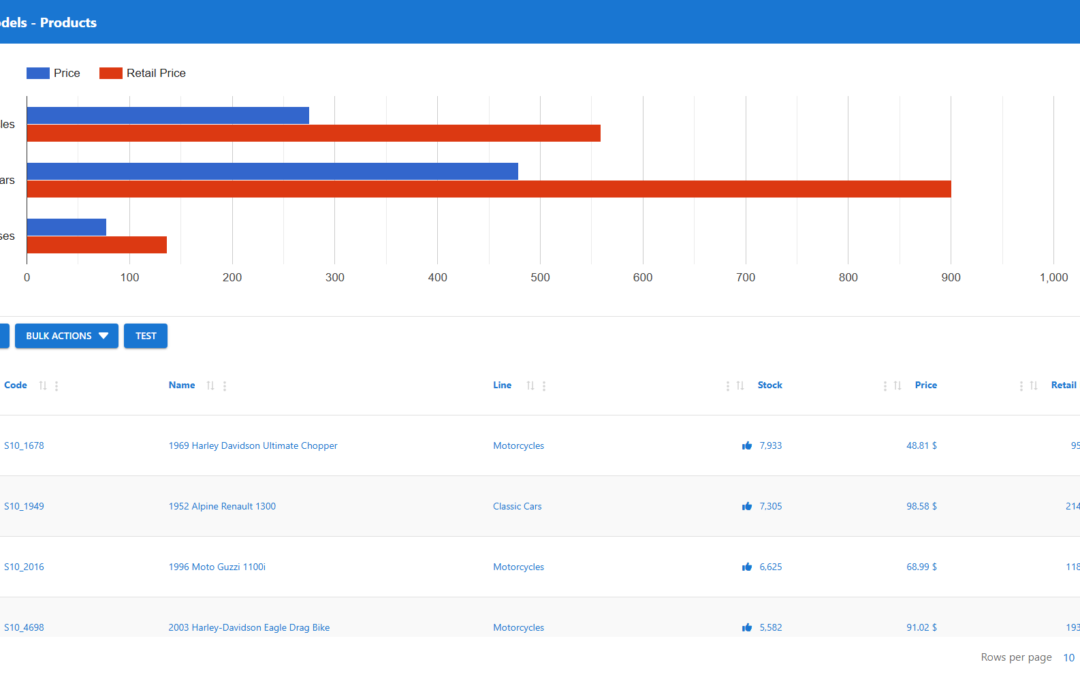The width and height of the screenshot is (1080, 675).
Task: Open the Code column options menu
Action: (56, 386)
